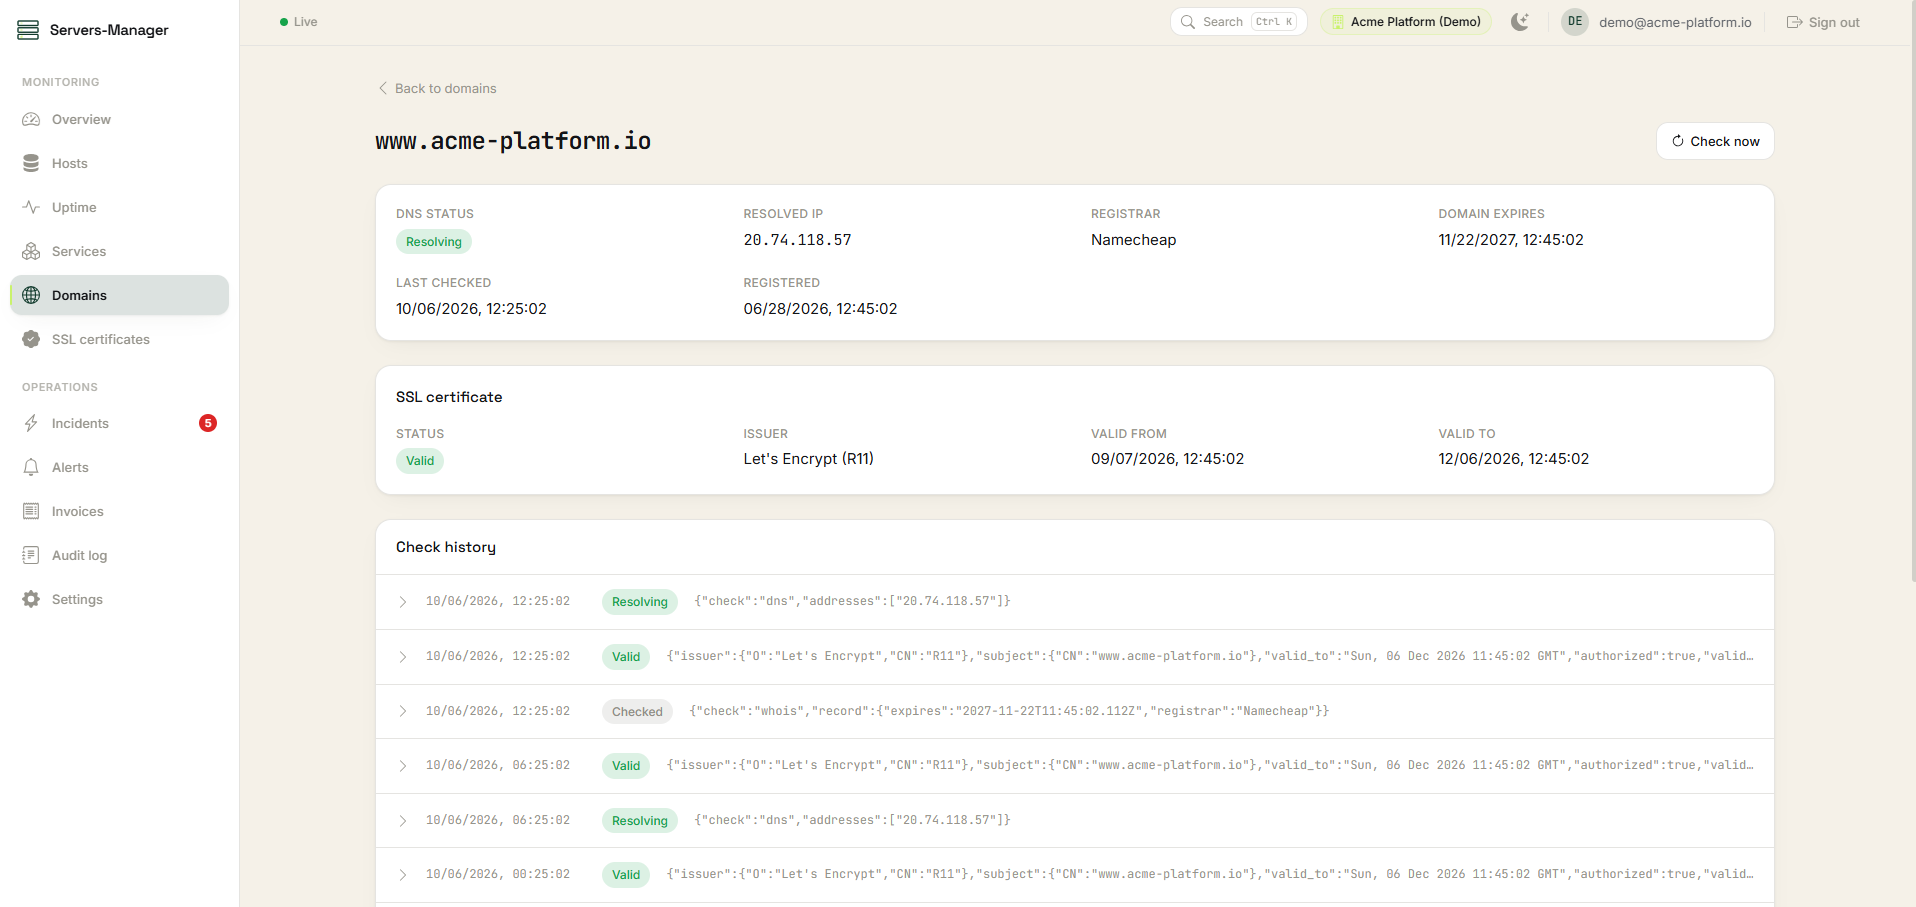The height and width of the screenshot is (907, 1916).
Task: Navigate to Services
Action: coord(119,251)
